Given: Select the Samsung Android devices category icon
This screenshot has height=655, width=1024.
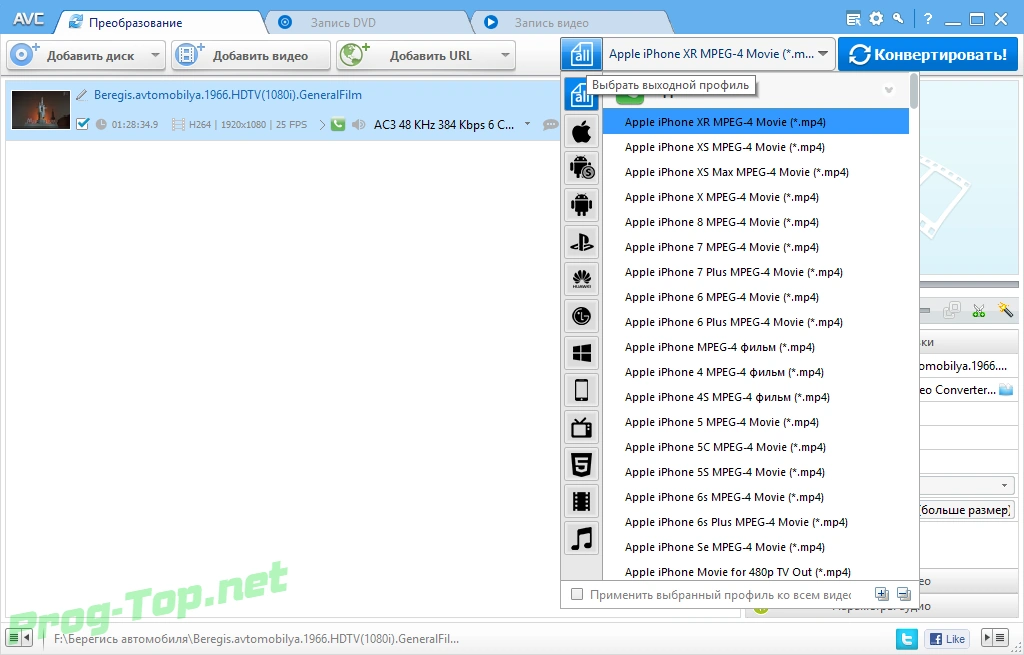Looking at the screenshot, I should [x=581, y=168].
